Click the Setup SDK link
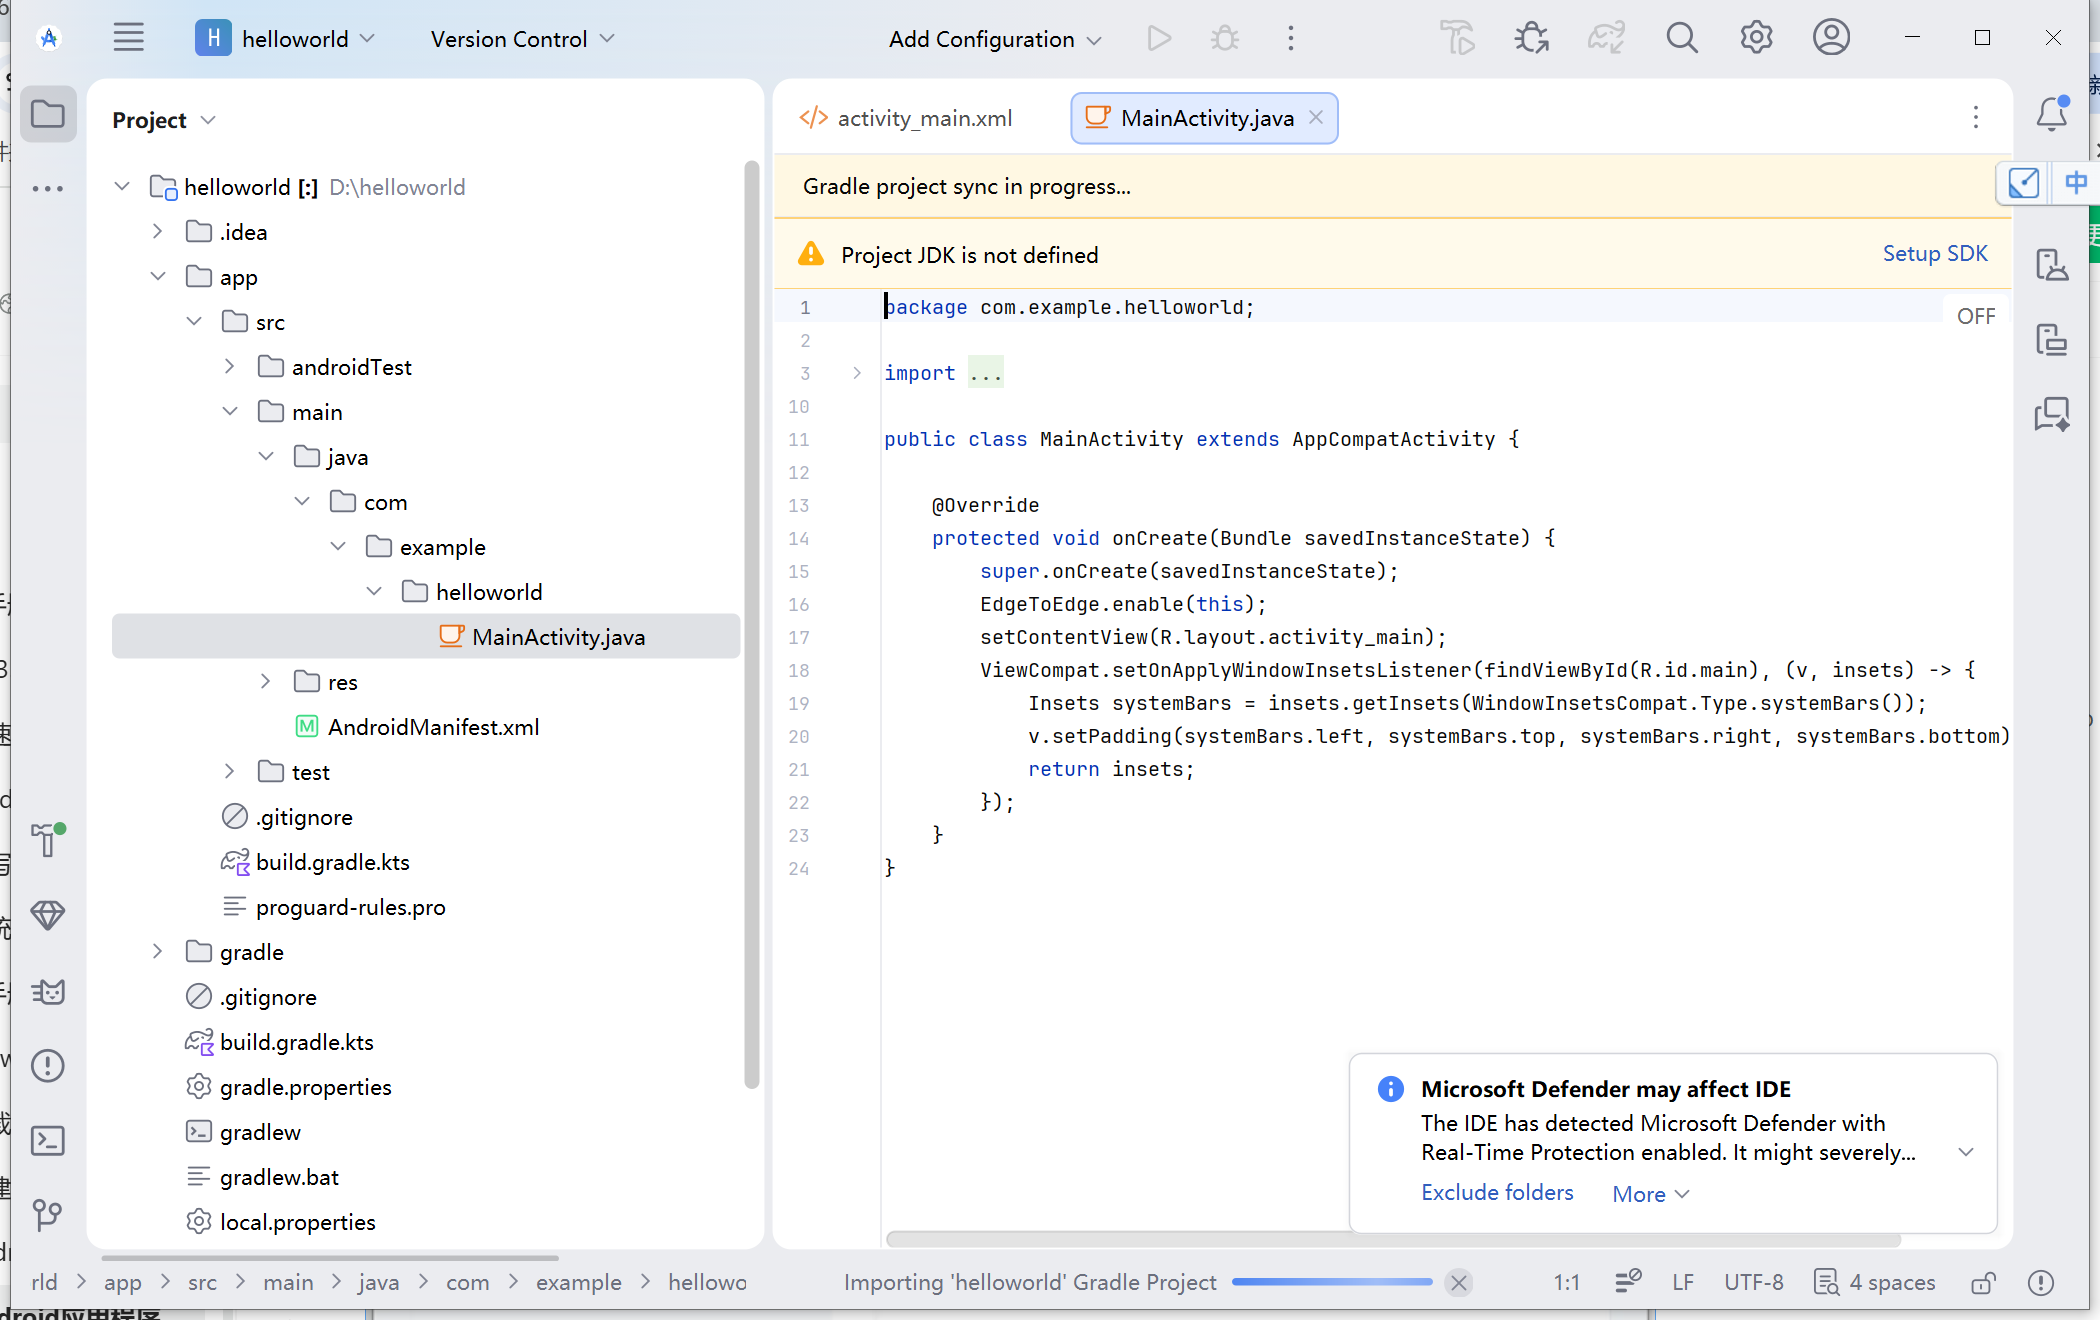This screenshot has width=2100, height=1320. point(1935,254)
